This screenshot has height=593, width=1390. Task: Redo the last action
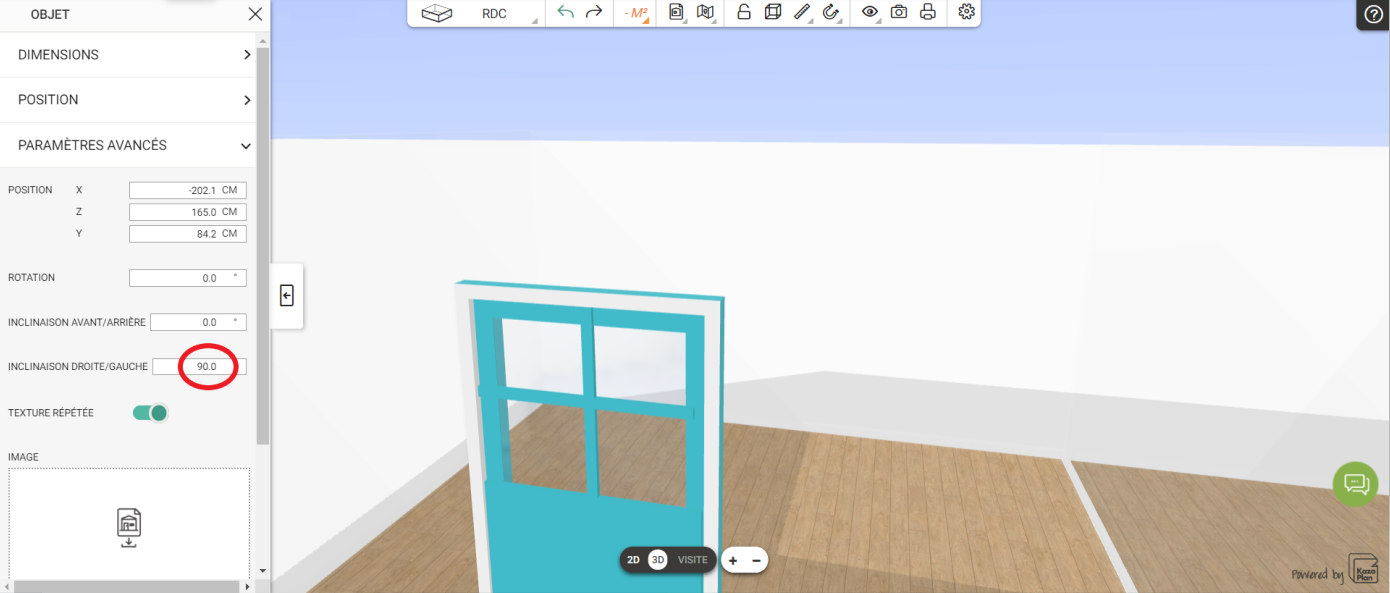[x=594, y=12]
